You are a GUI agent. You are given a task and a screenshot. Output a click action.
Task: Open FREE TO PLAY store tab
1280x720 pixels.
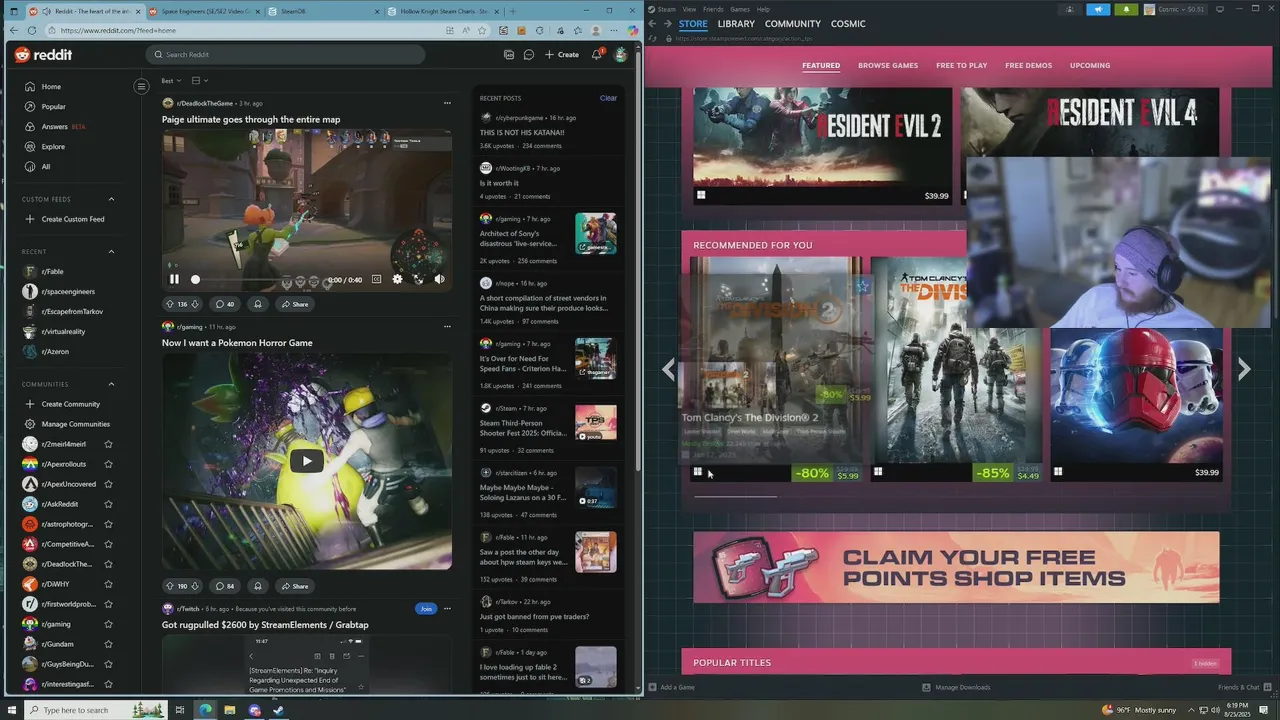[961, 65]
